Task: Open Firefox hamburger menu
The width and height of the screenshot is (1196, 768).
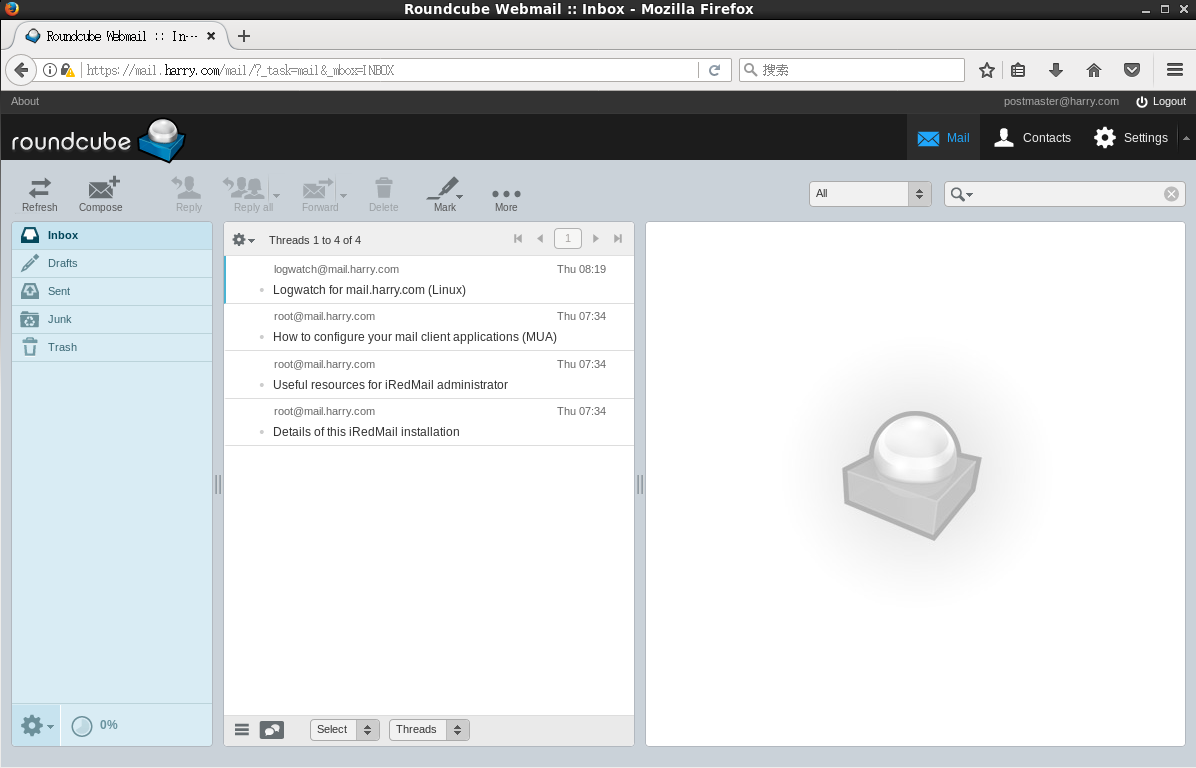Action: [x=1175, y=70]
